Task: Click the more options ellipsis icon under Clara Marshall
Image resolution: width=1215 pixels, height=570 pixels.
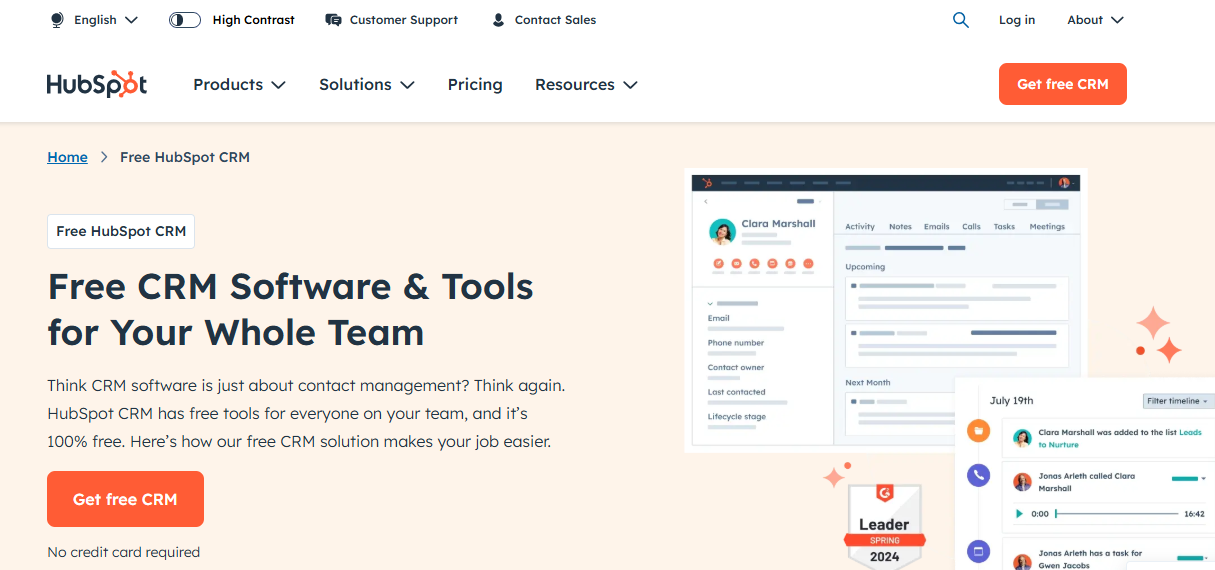Action: (808, 264)
